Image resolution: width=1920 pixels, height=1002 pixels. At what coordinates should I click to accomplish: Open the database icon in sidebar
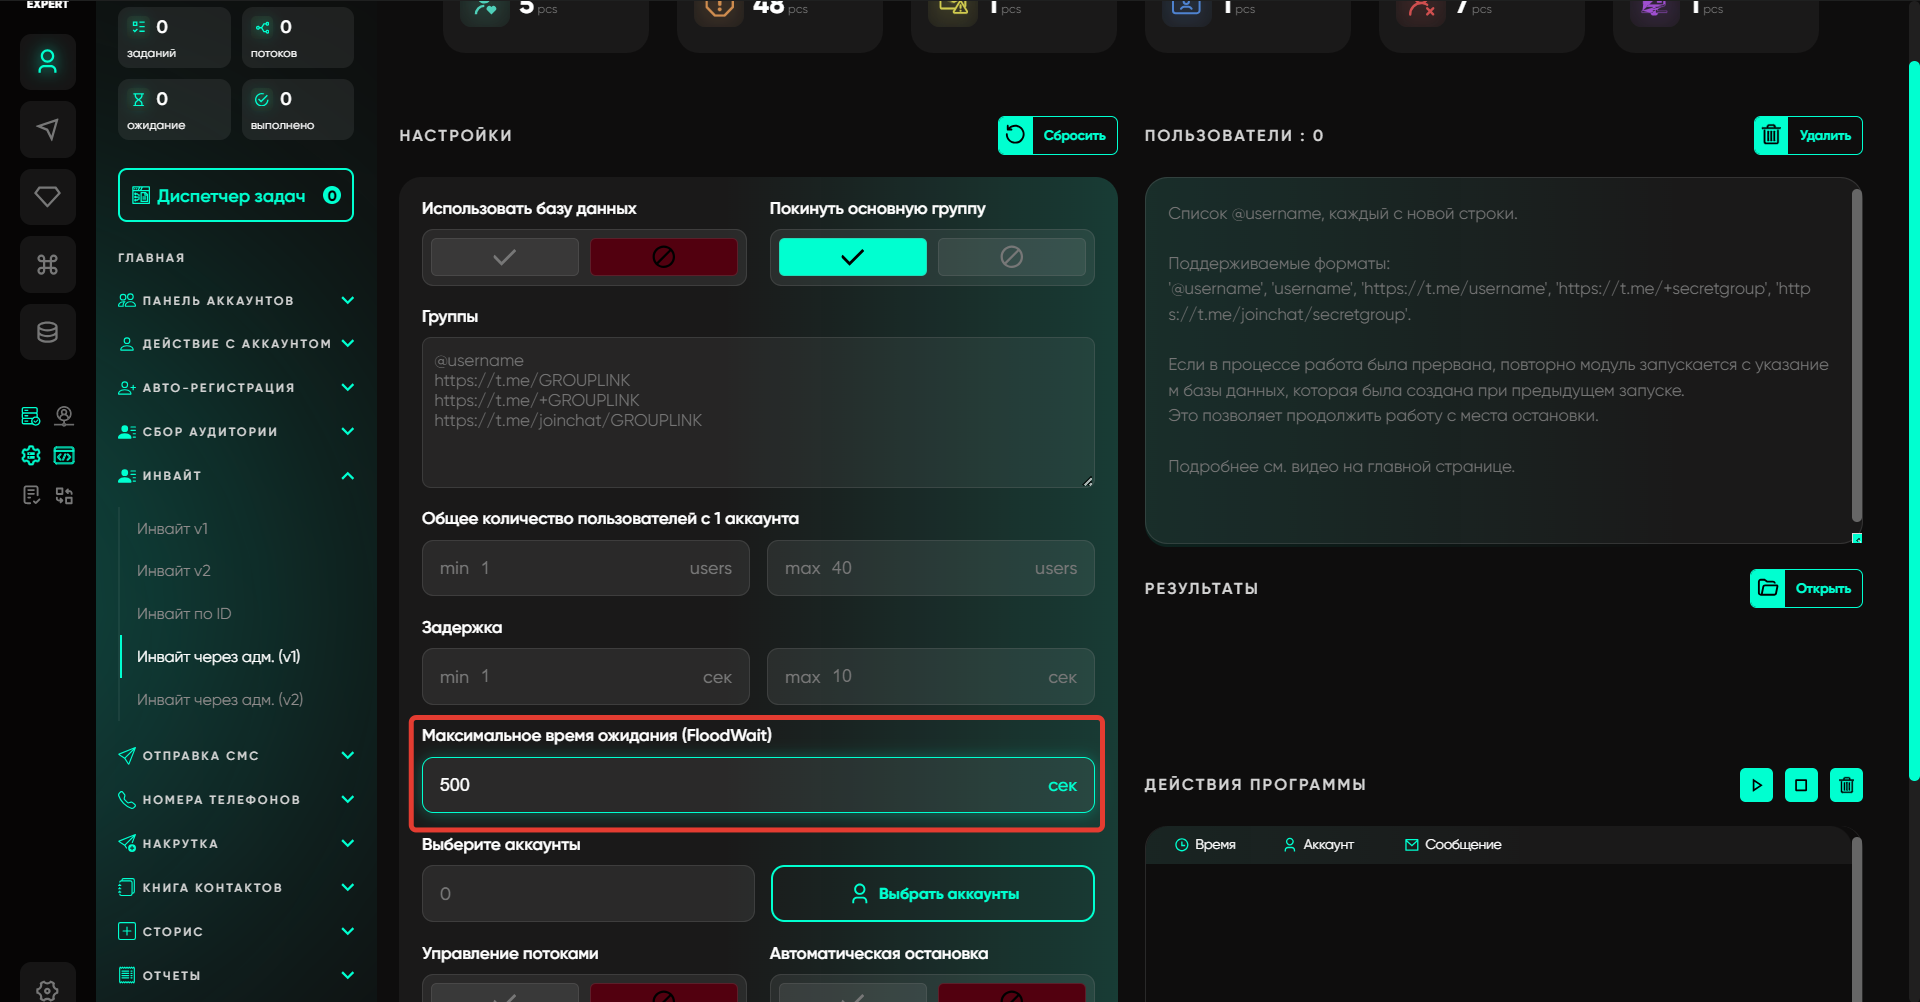(x=47, y=332)
